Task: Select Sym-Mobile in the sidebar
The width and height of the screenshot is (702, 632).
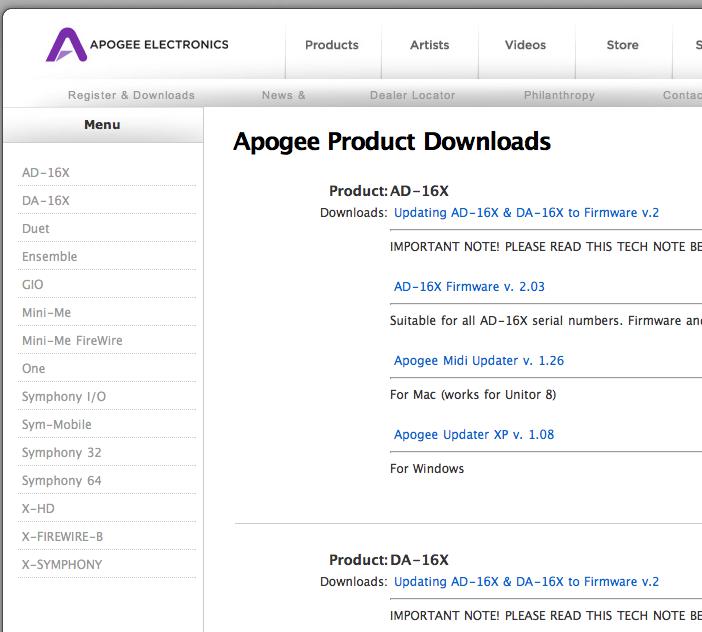Action: pyautogui.click(x=56, y=424)
